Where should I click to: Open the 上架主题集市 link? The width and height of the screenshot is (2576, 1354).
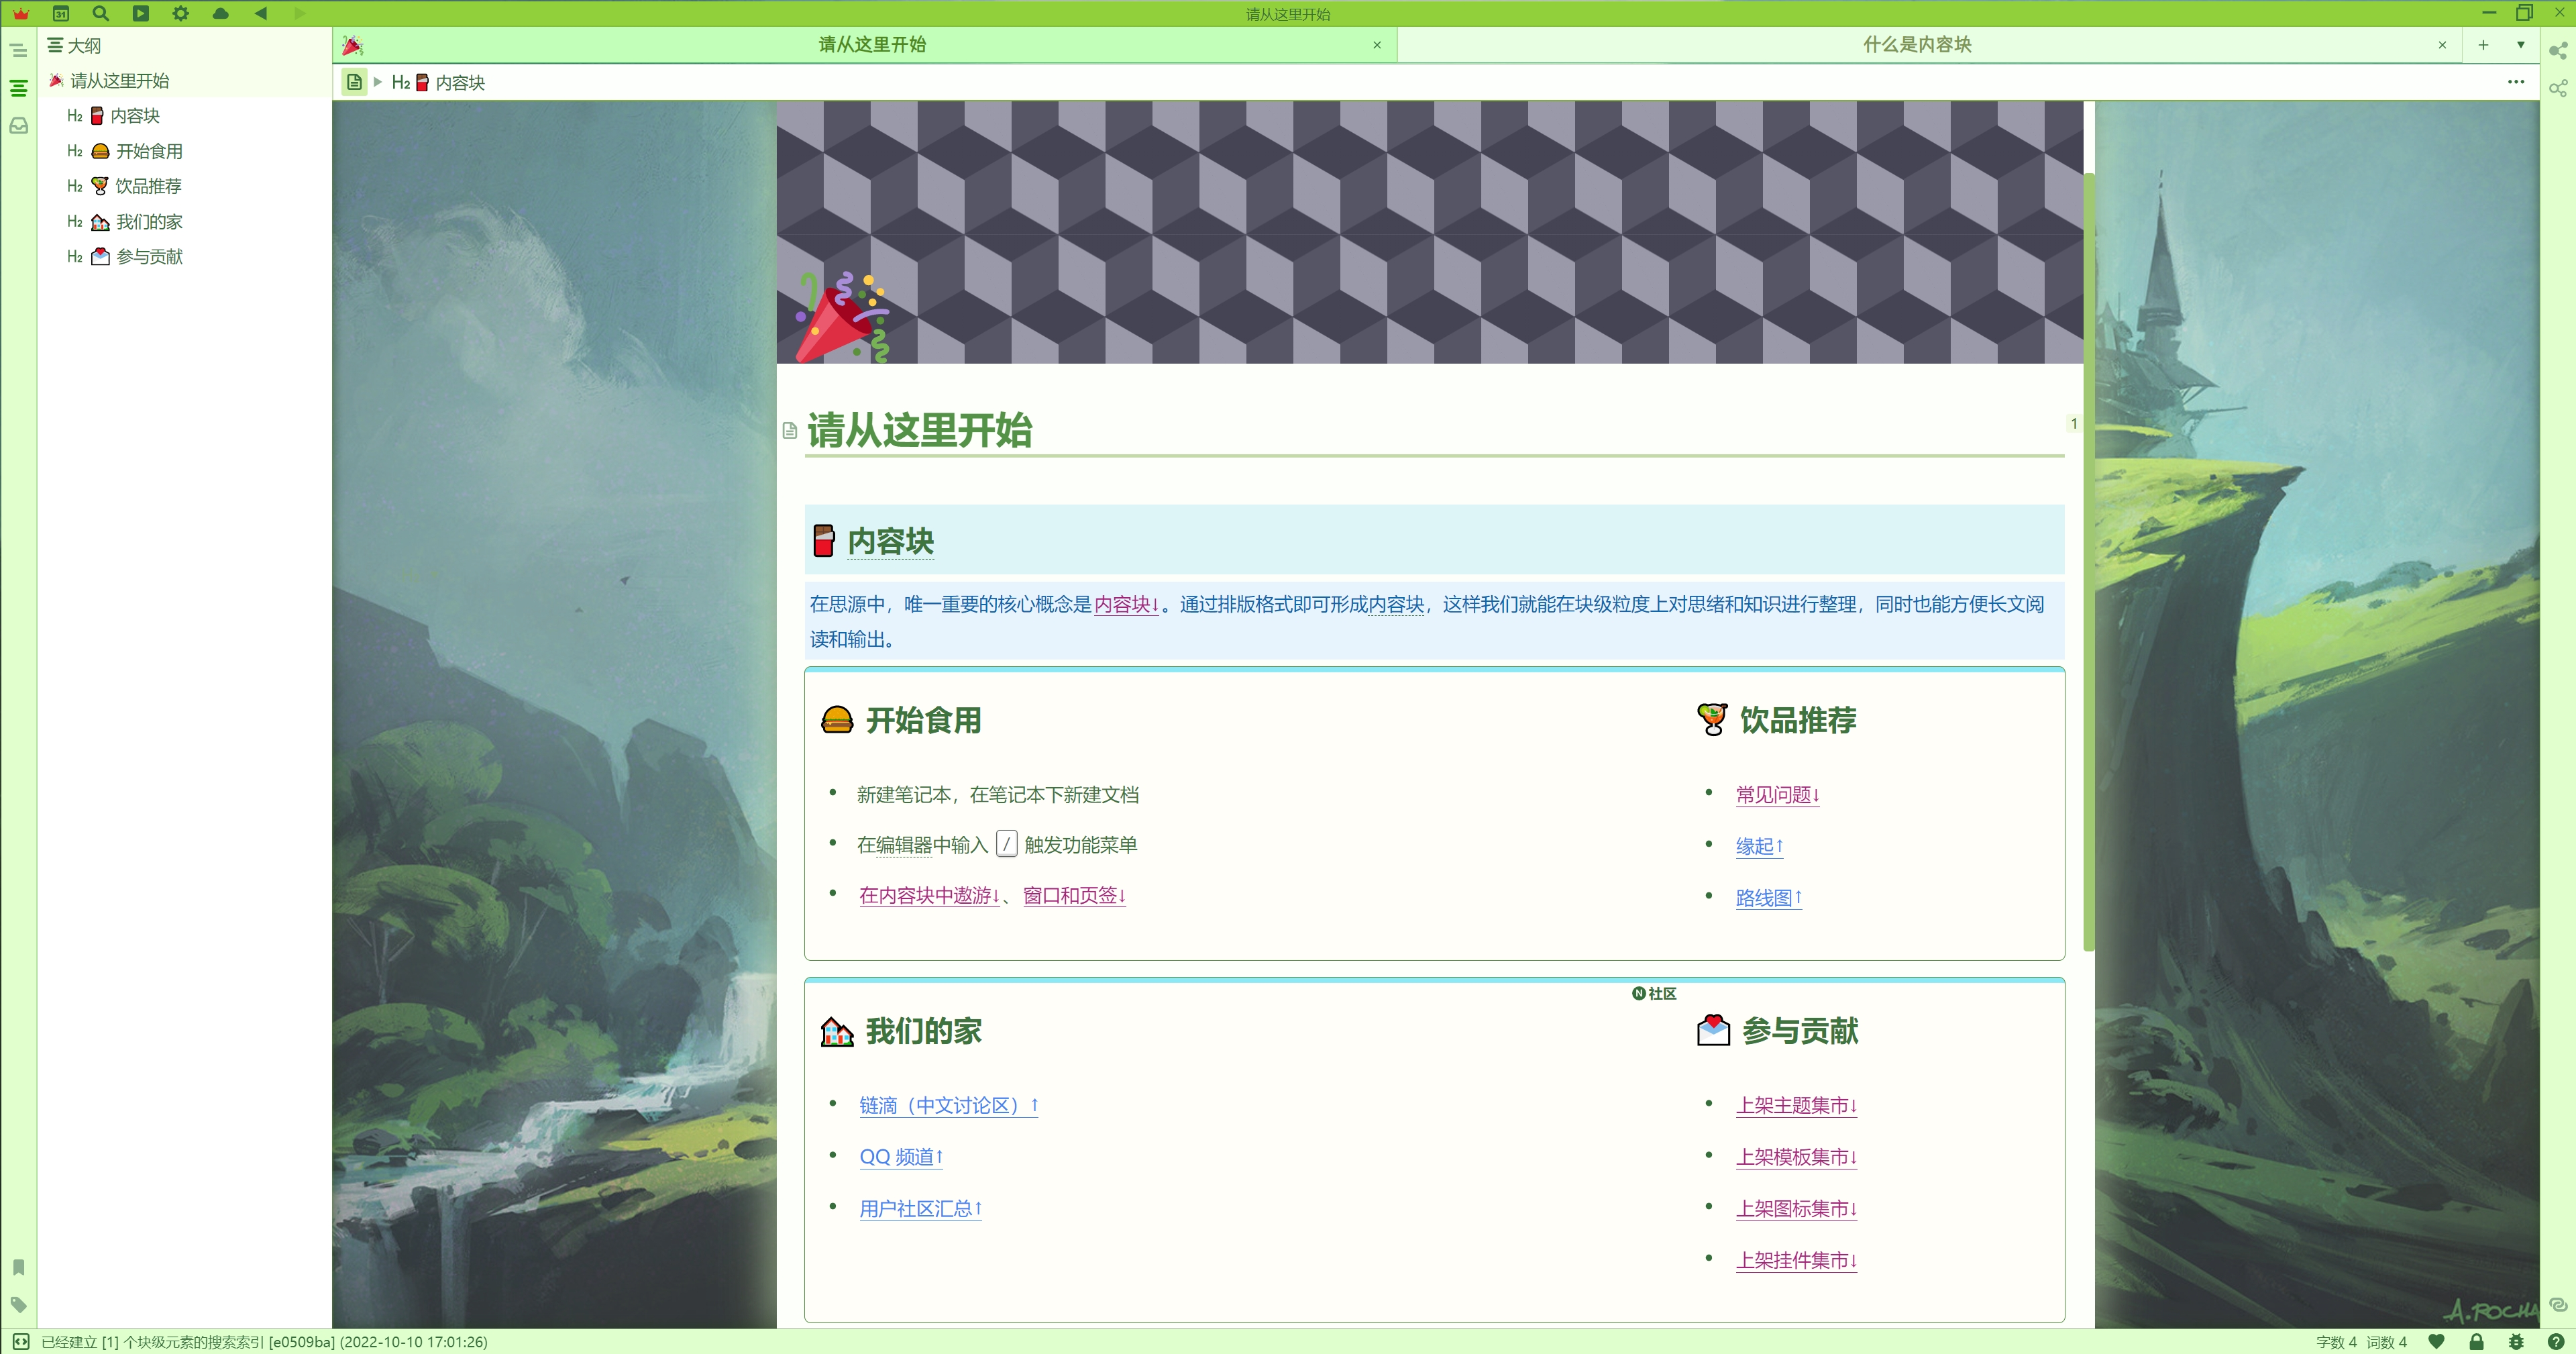1796,1105
